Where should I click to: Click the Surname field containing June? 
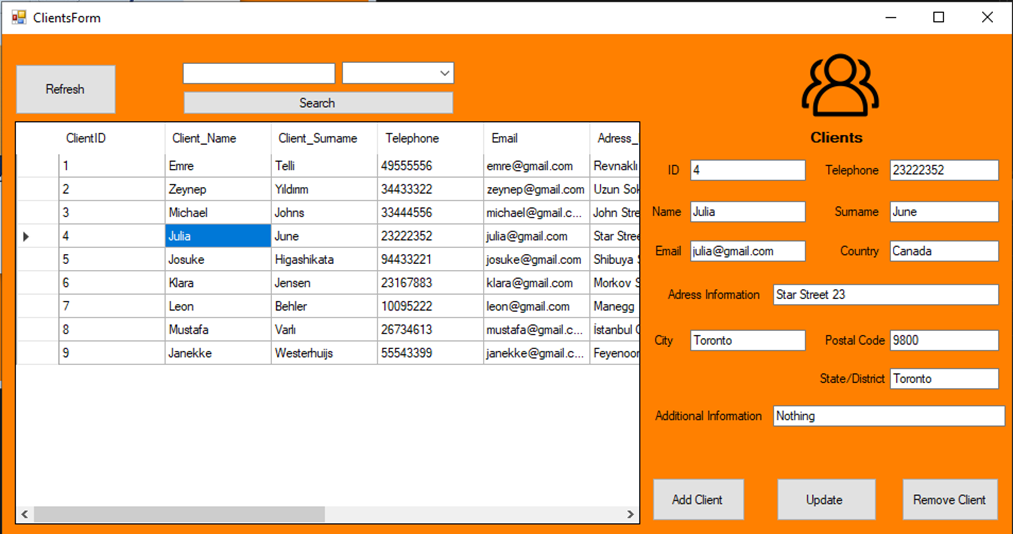[x=944, y=212]
